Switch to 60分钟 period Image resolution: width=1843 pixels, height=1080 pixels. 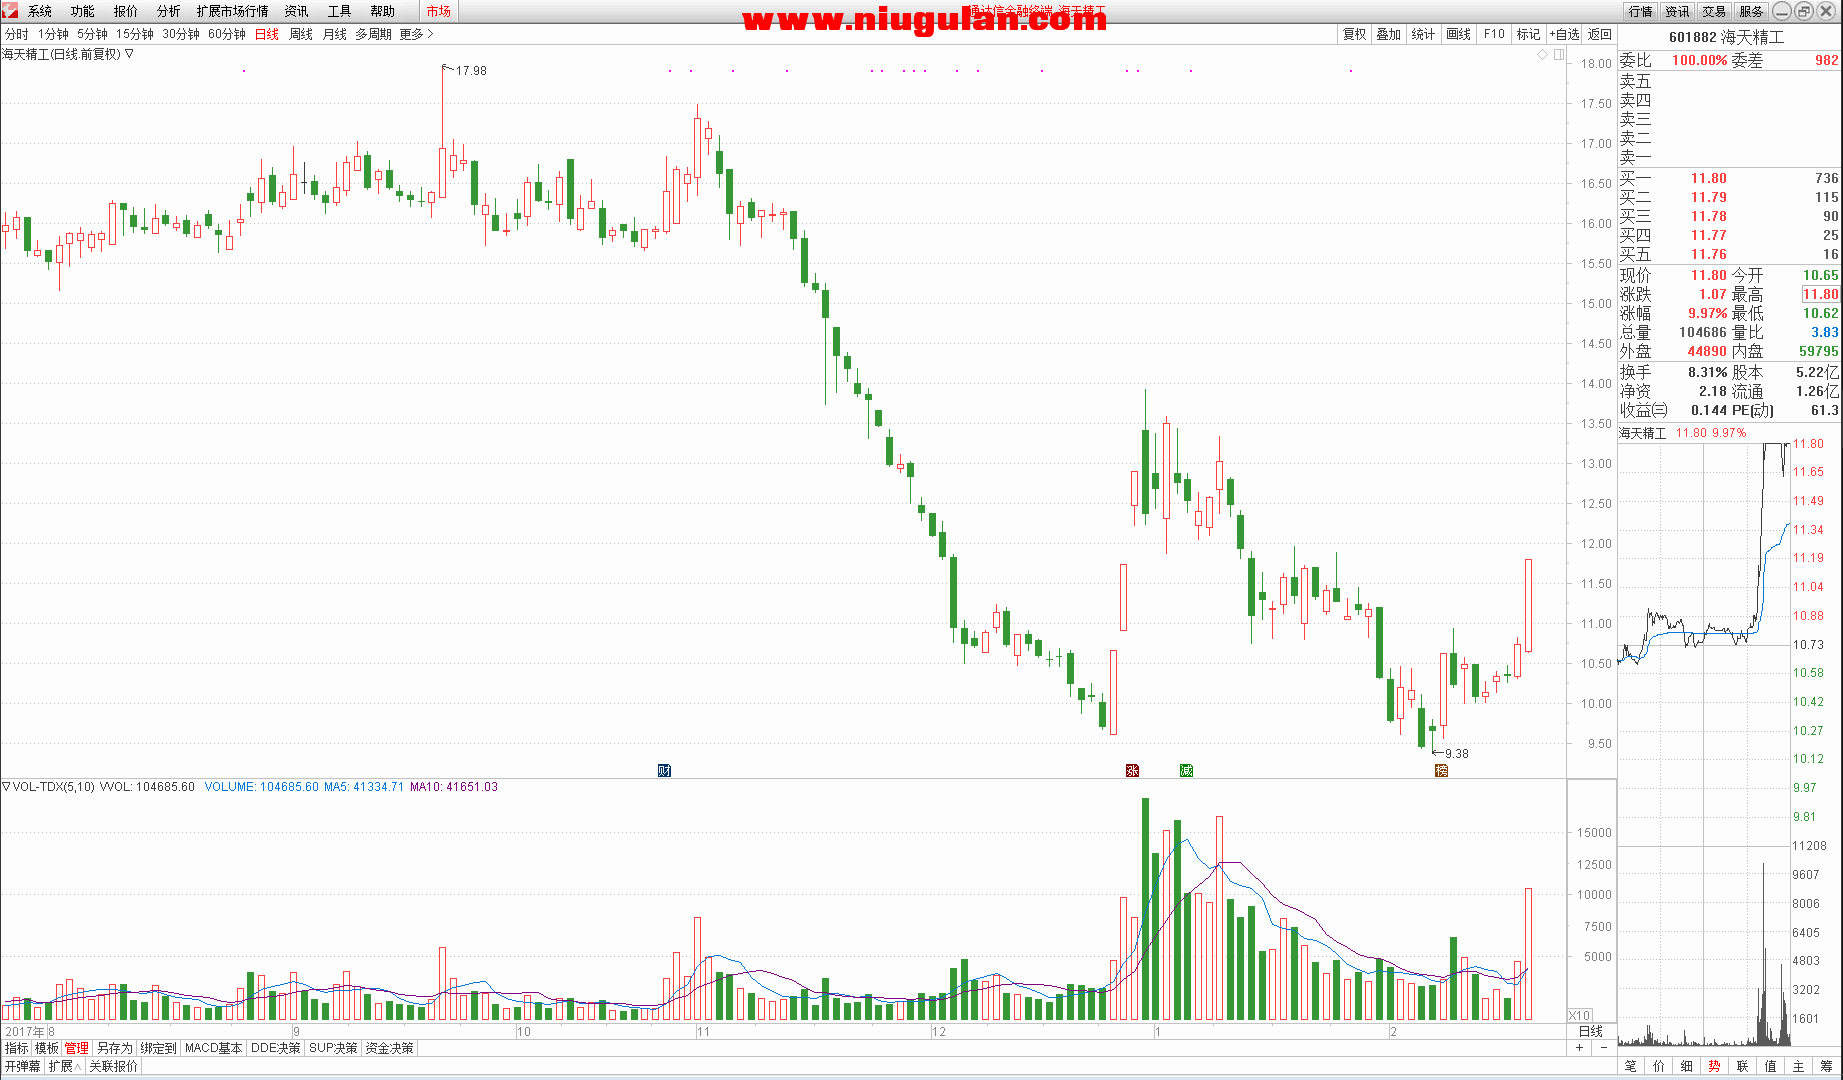coord(227,34)
